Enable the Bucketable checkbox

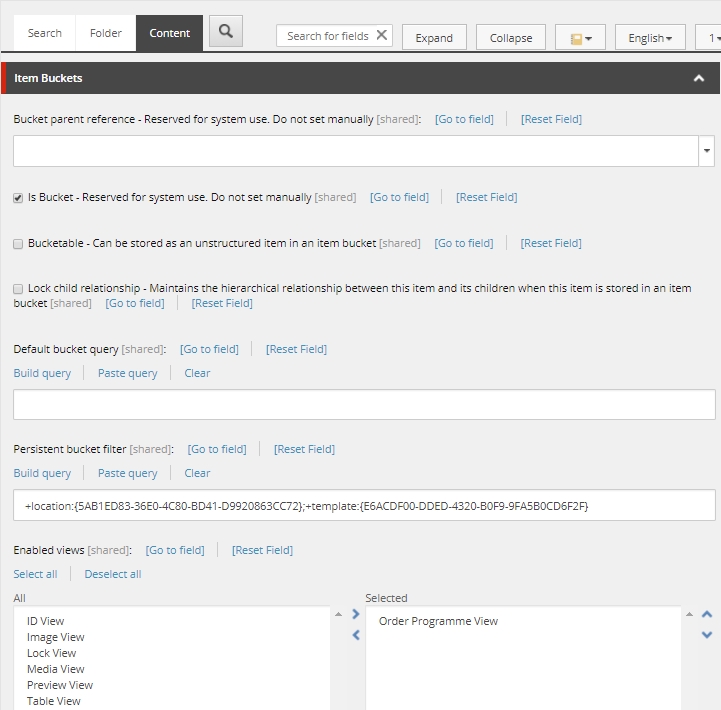pyautogui.click(x=18, y=244)
